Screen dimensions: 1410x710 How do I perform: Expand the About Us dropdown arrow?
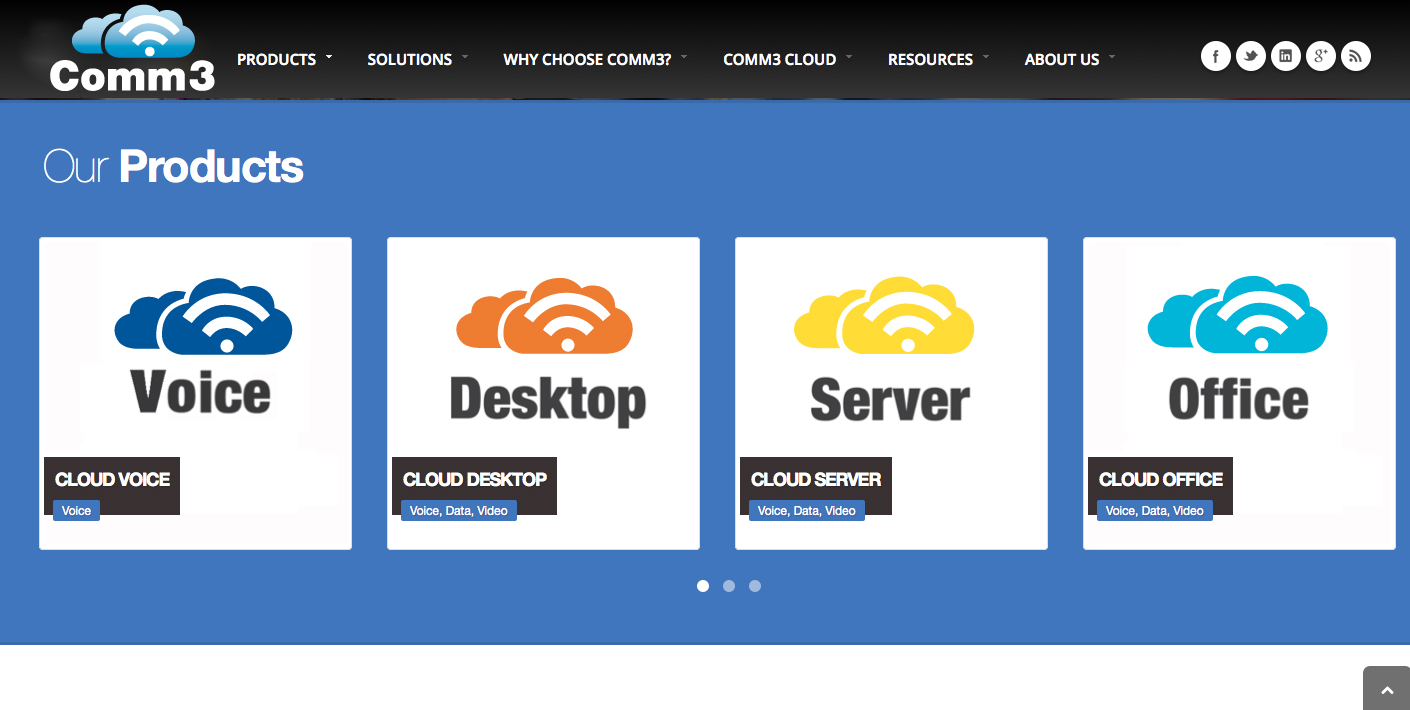point(1112,57)
